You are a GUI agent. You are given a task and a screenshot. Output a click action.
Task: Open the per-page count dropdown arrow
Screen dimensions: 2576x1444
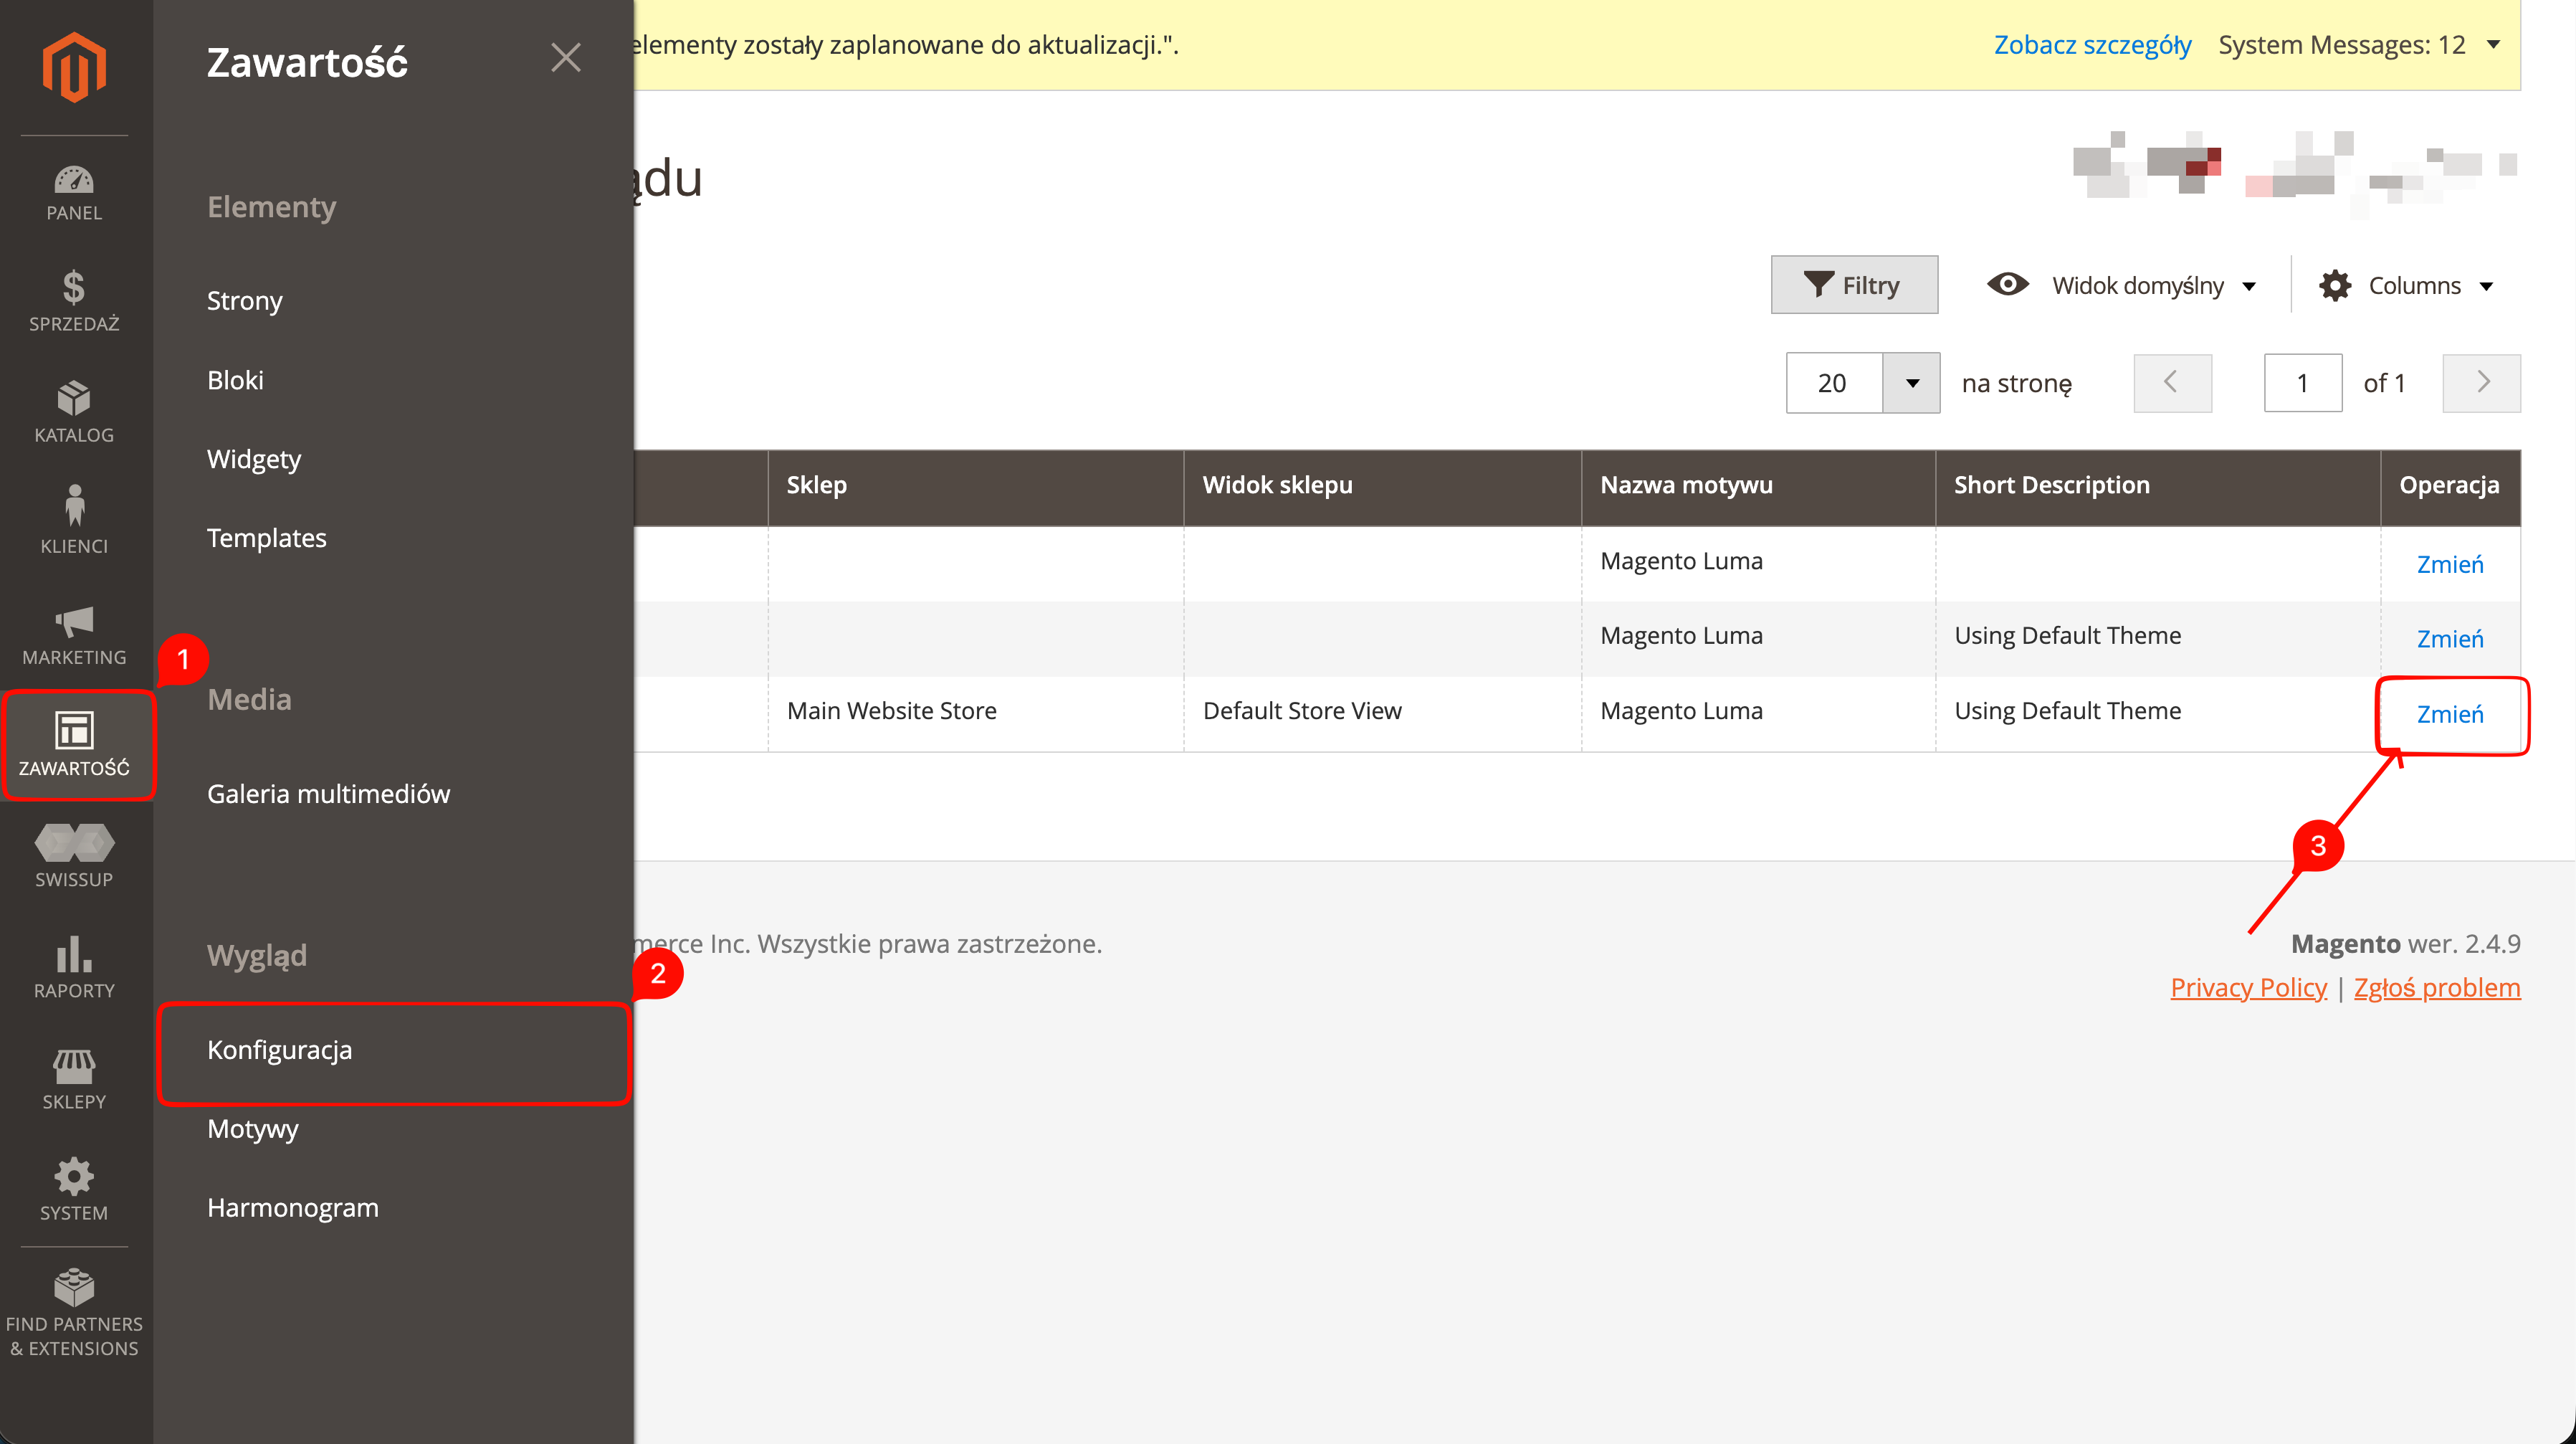(1911, 383)
